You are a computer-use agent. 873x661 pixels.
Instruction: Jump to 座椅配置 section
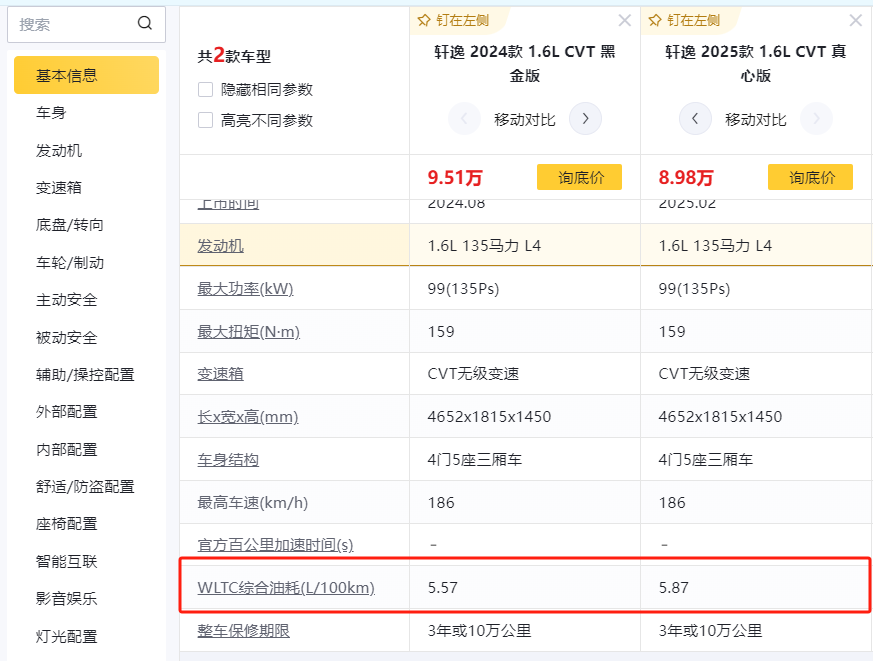point(67,524)
